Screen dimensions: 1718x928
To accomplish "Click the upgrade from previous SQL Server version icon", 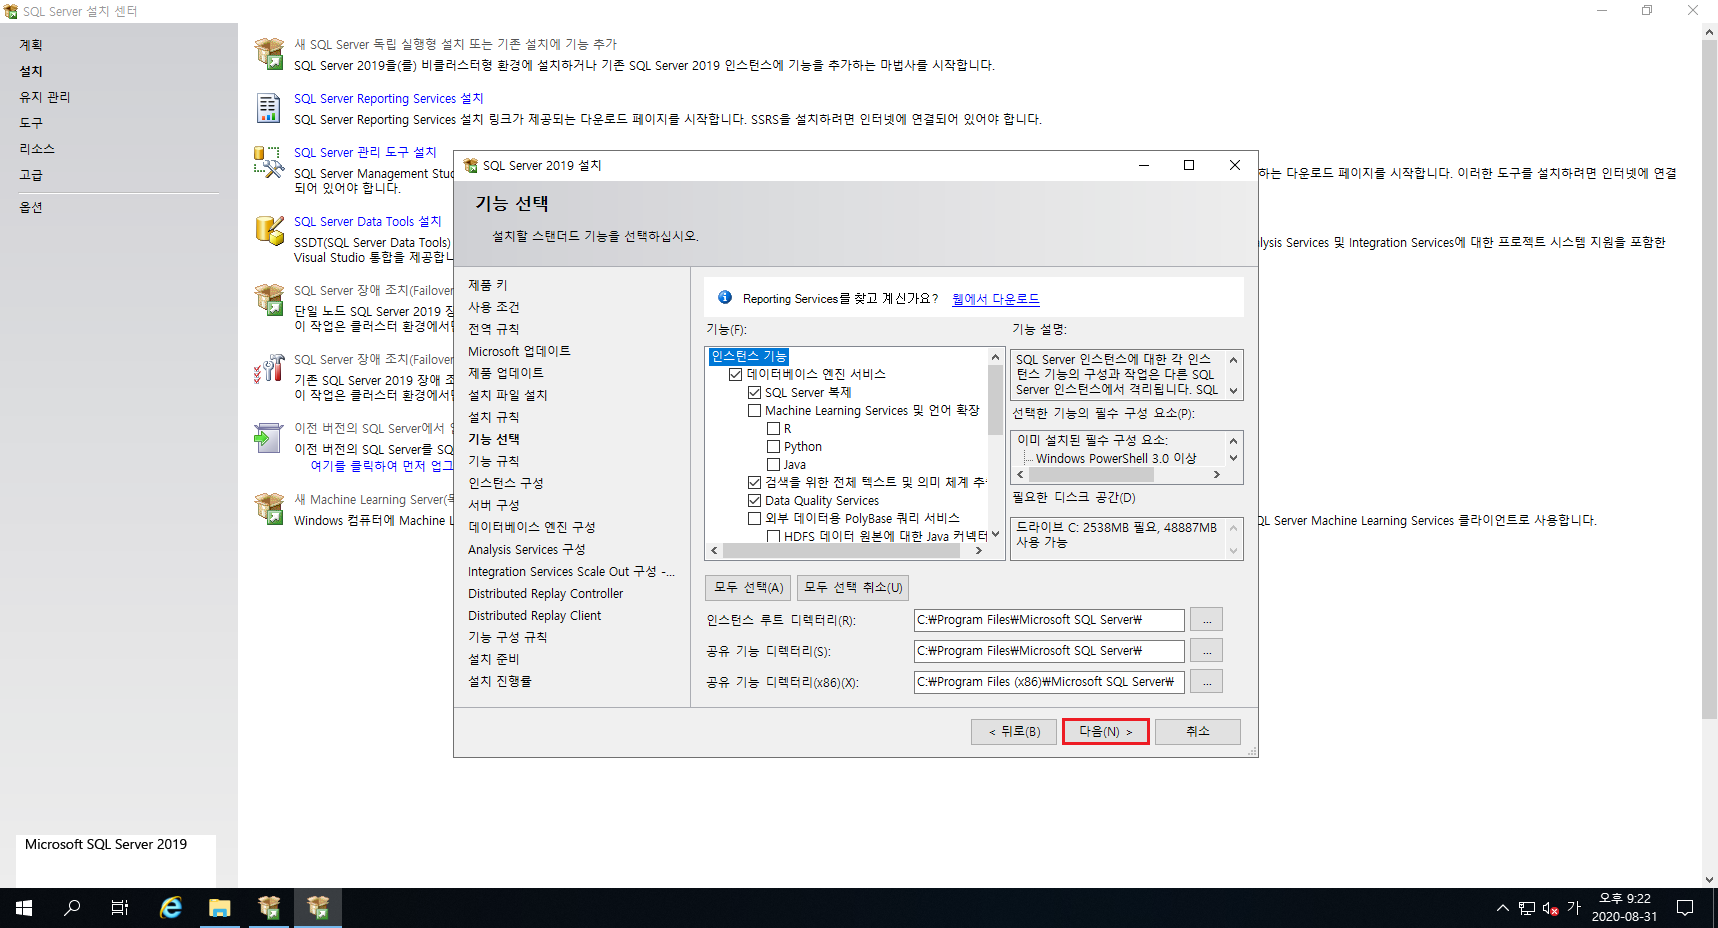I will (269, 437).
